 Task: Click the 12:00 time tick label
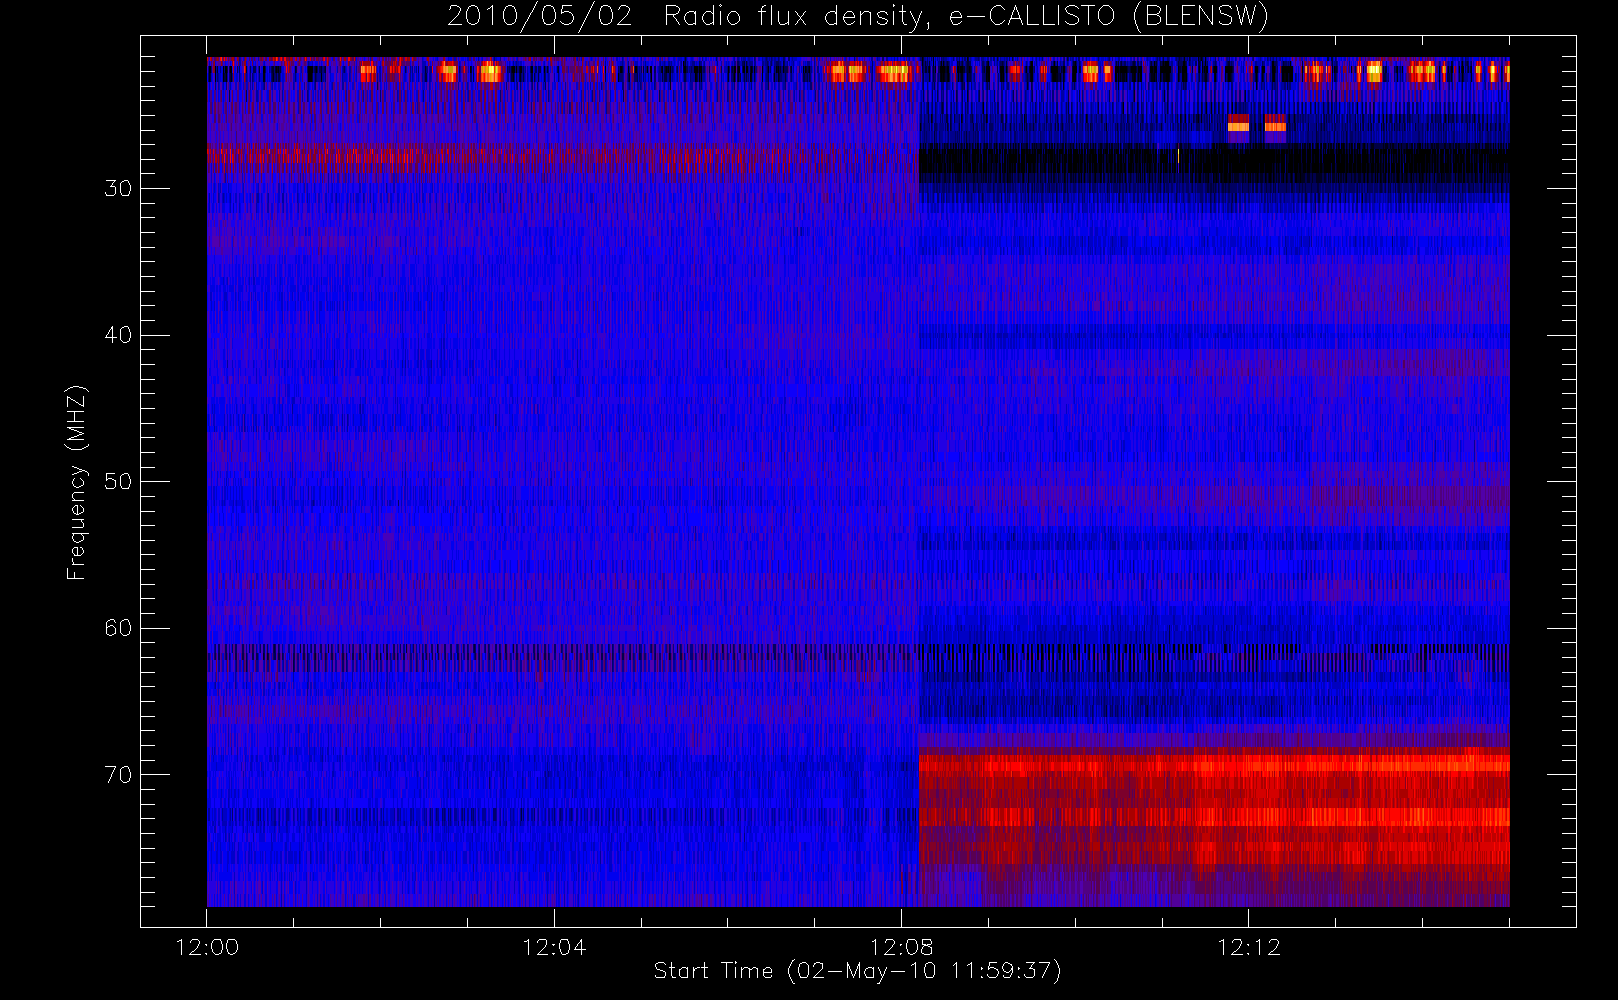tap(207, 947)
